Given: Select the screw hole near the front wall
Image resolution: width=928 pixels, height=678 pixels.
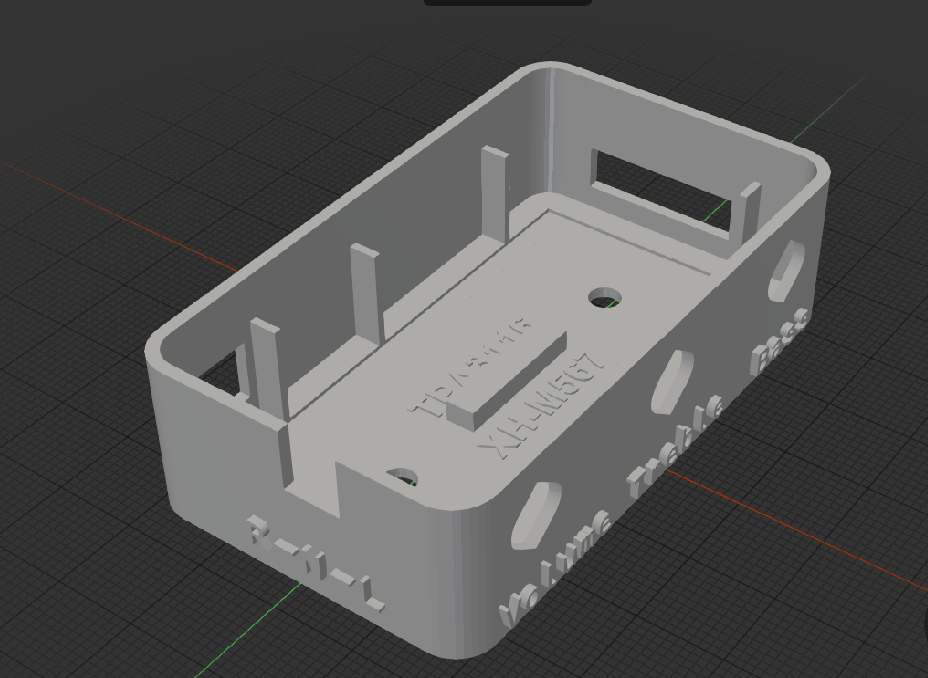Looking at the screenshot, I should tap(402, 477).
